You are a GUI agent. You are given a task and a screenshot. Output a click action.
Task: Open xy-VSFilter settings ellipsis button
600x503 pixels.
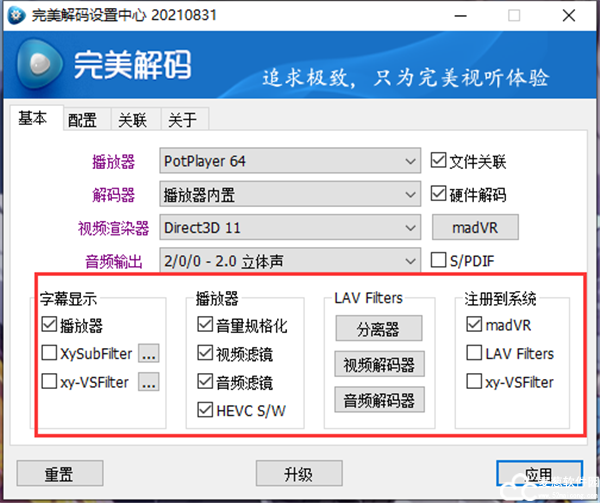pyautogui.click(x=149, y=382)
